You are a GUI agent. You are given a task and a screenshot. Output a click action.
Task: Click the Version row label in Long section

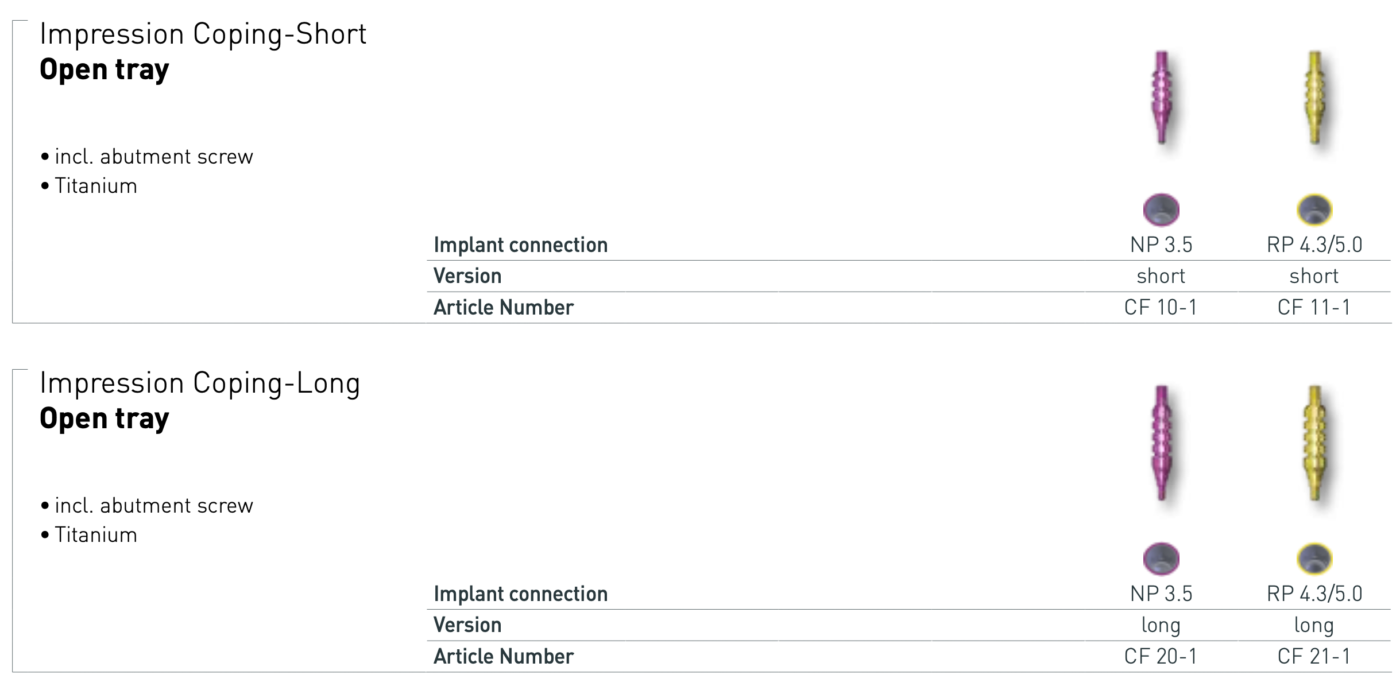(467, 625)
